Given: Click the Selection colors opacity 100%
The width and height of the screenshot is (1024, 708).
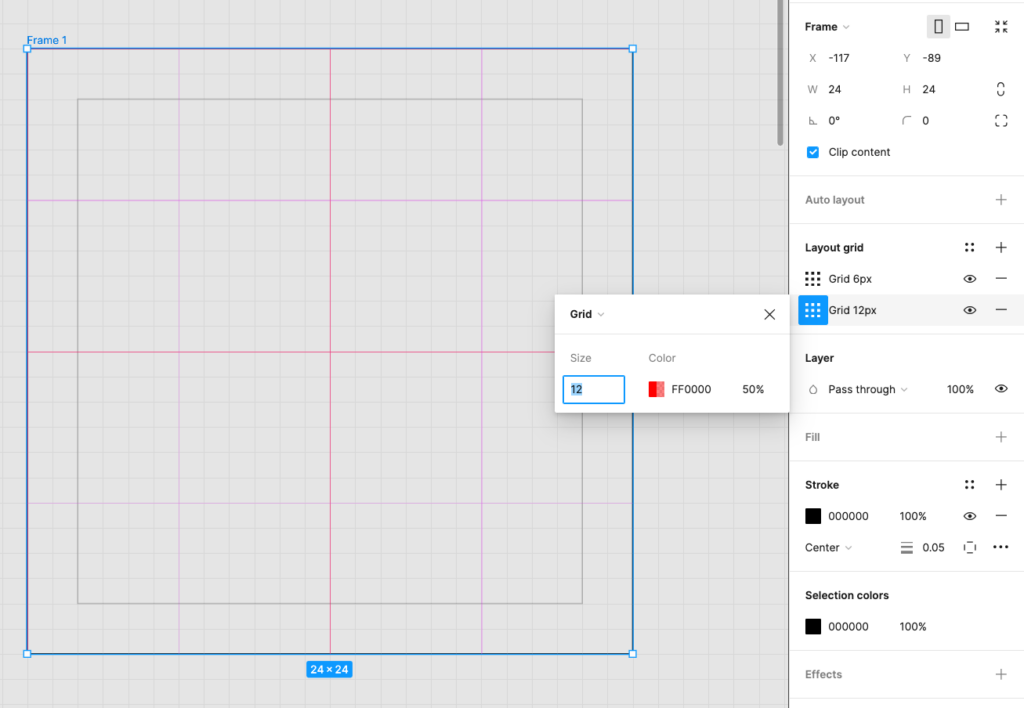Looking at the screenshot, I should pyautogui.click(x=913, y=626).
